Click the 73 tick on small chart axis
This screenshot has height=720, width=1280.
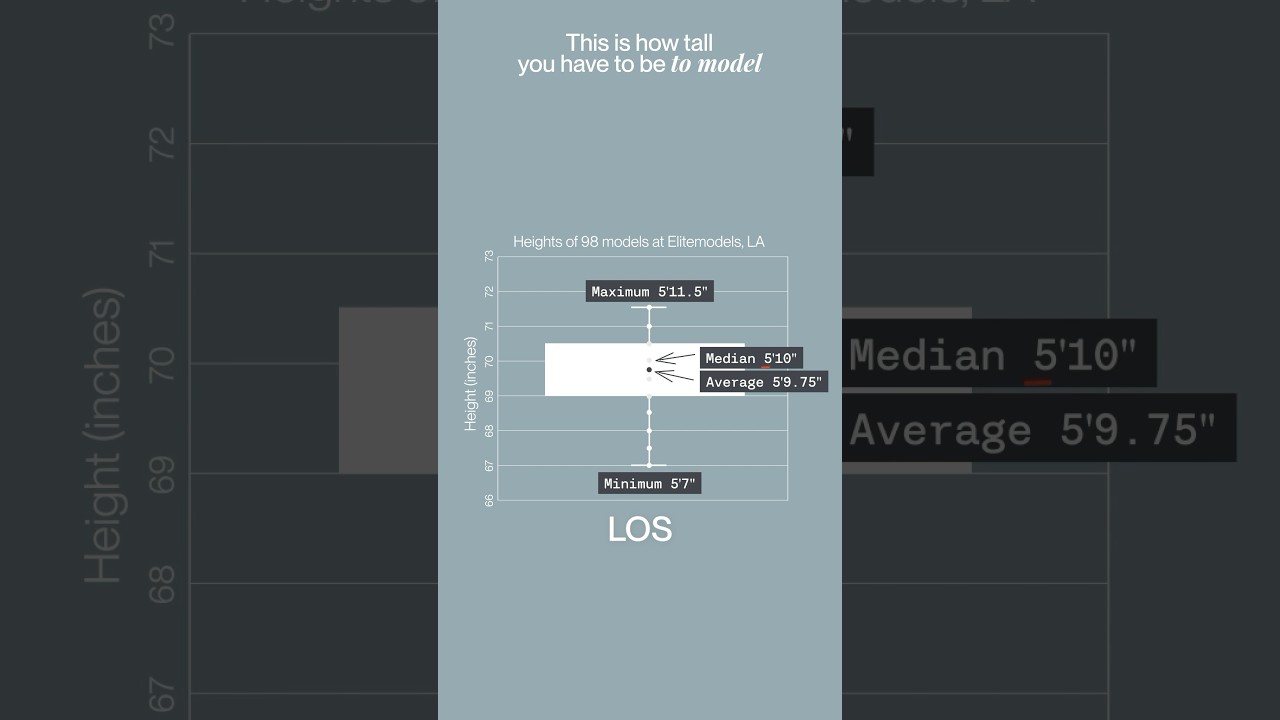tap(489, 256)
